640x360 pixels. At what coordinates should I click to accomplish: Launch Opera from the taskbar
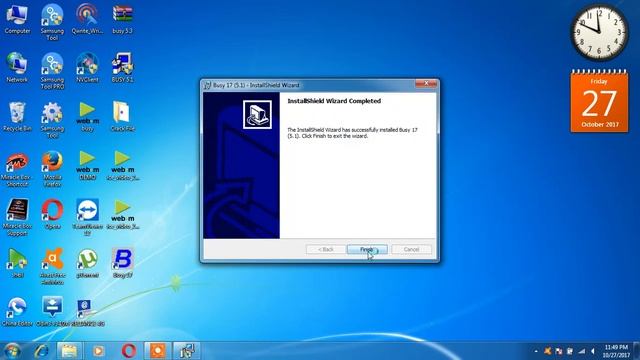[129, 351]
